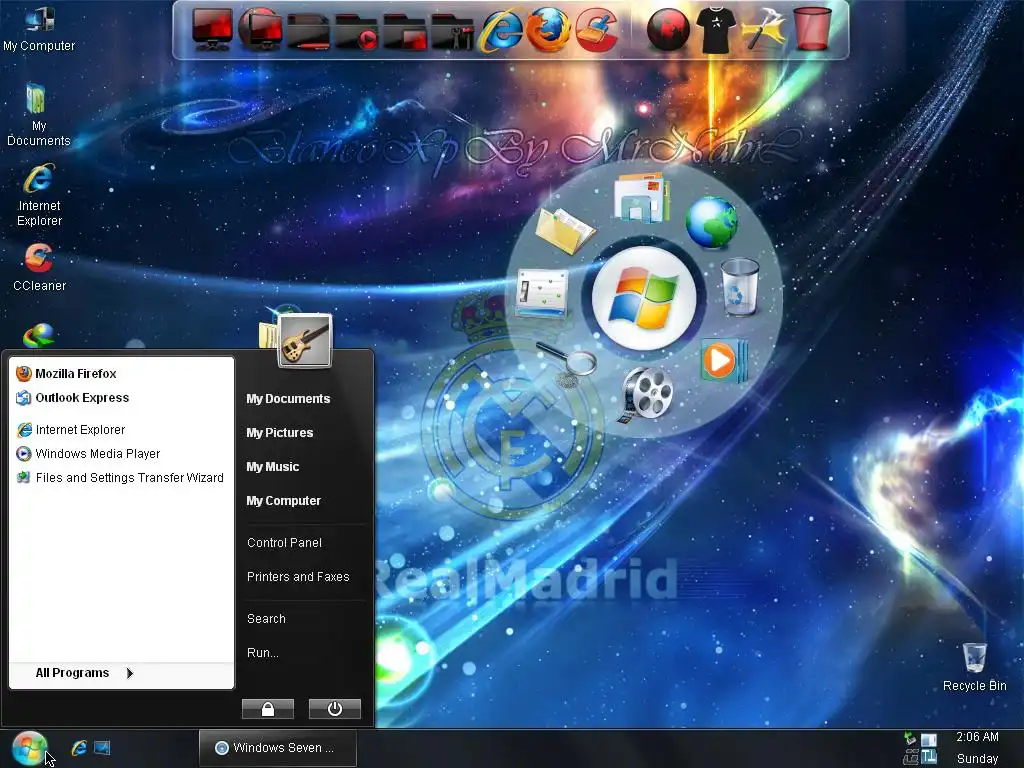Open My Documents desktop icon

(38, 114)
